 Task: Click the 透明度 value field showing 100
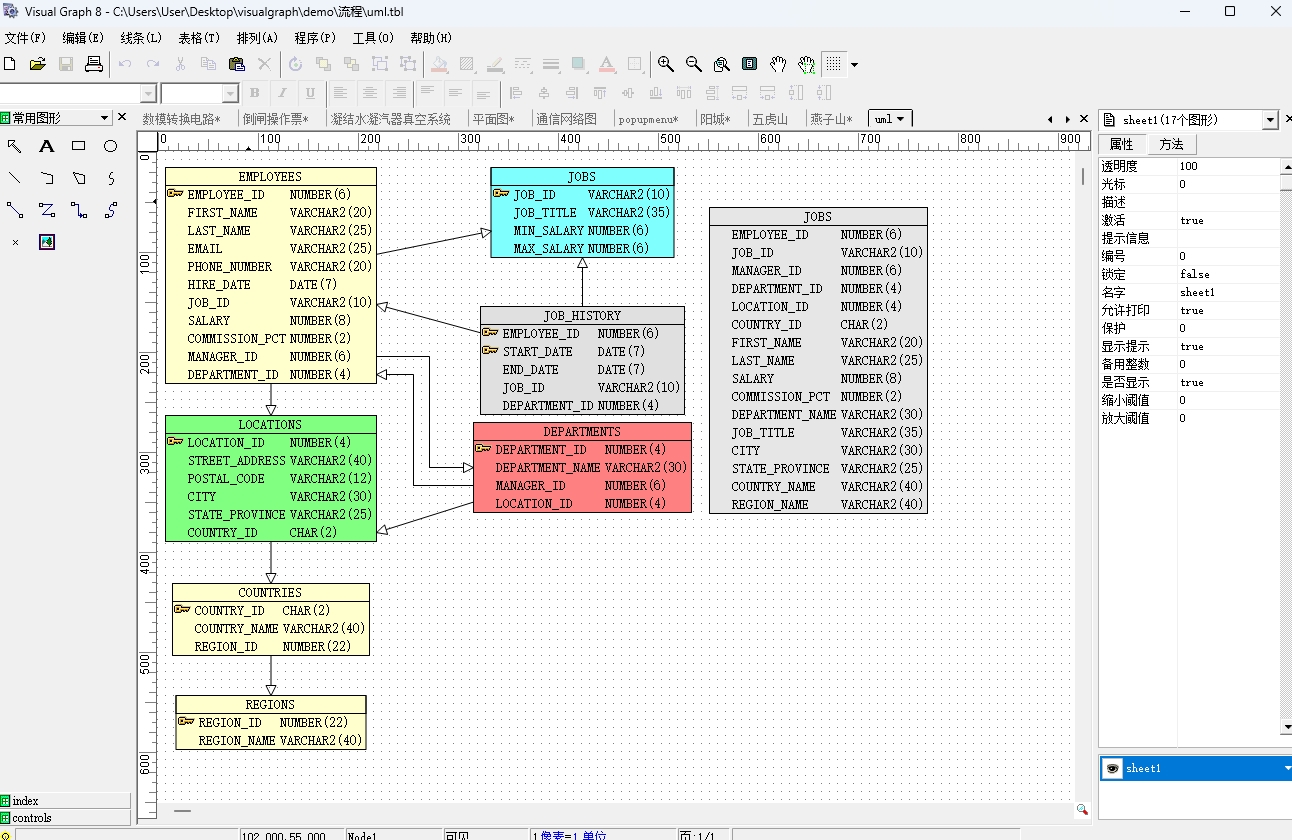pyautogui.click(x=1228, y=166)
